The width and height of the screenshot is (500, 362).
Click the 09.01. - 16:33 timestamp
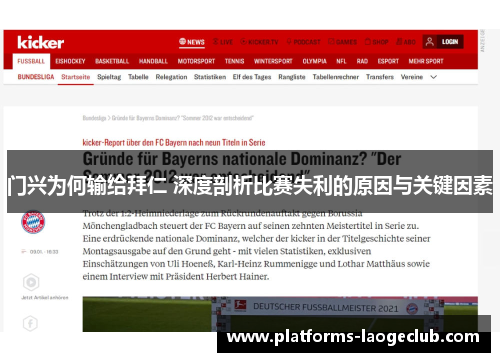[x=44, y=252]
